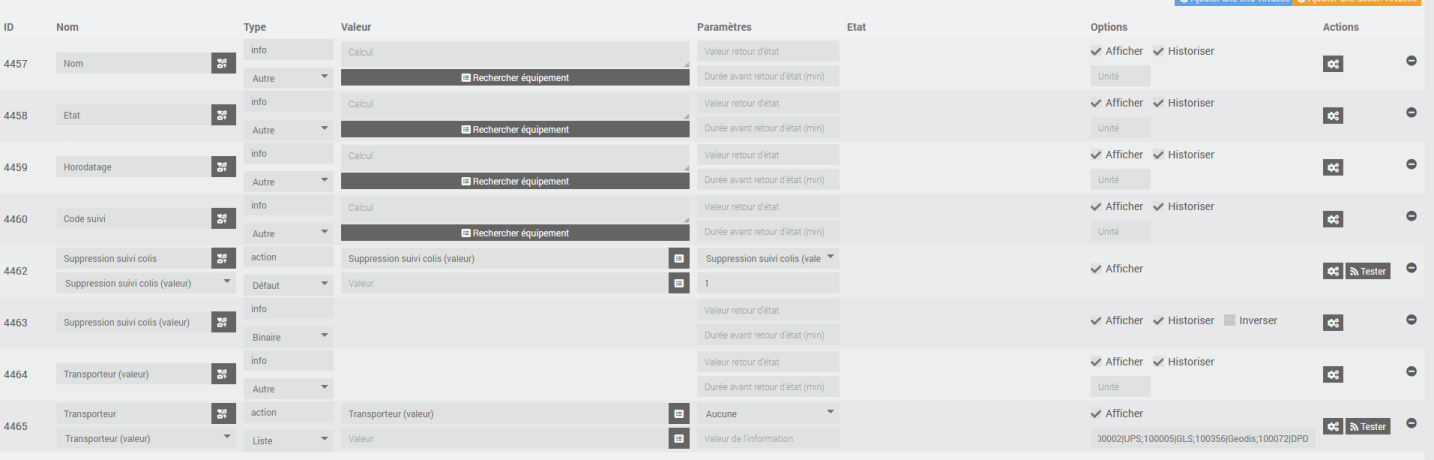Screen dimensions: 1434x460
Task: Click the icon picker button beside Nom
Action: point(224,63)
